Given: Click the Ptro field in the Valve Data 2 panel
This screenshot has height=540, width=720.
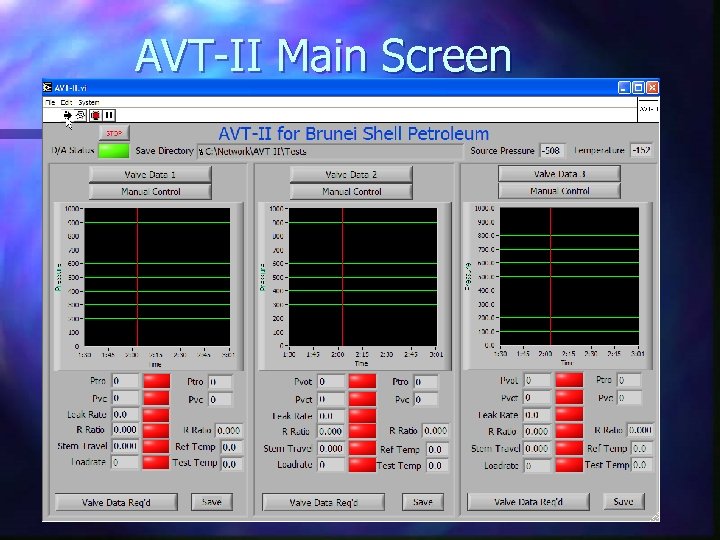Looking at the screenshot, I should 426,382.
